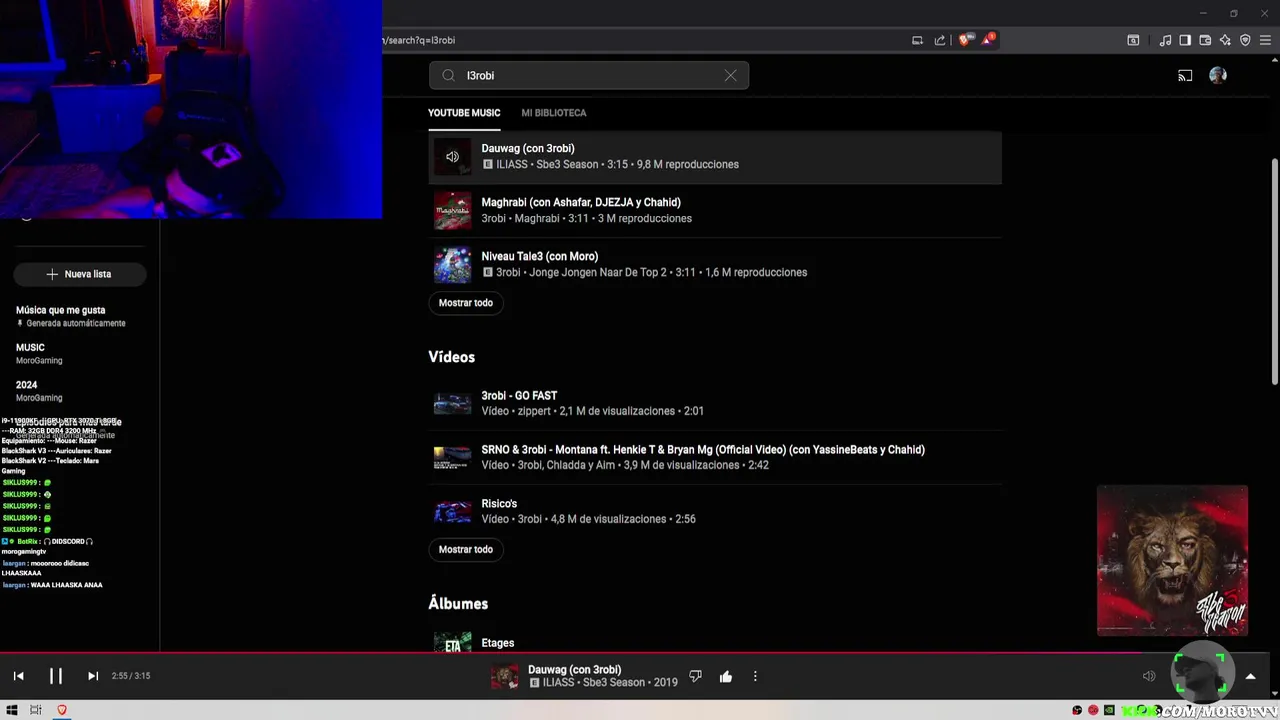Click Mostrar todo under the Videos section

coord(466,550)
